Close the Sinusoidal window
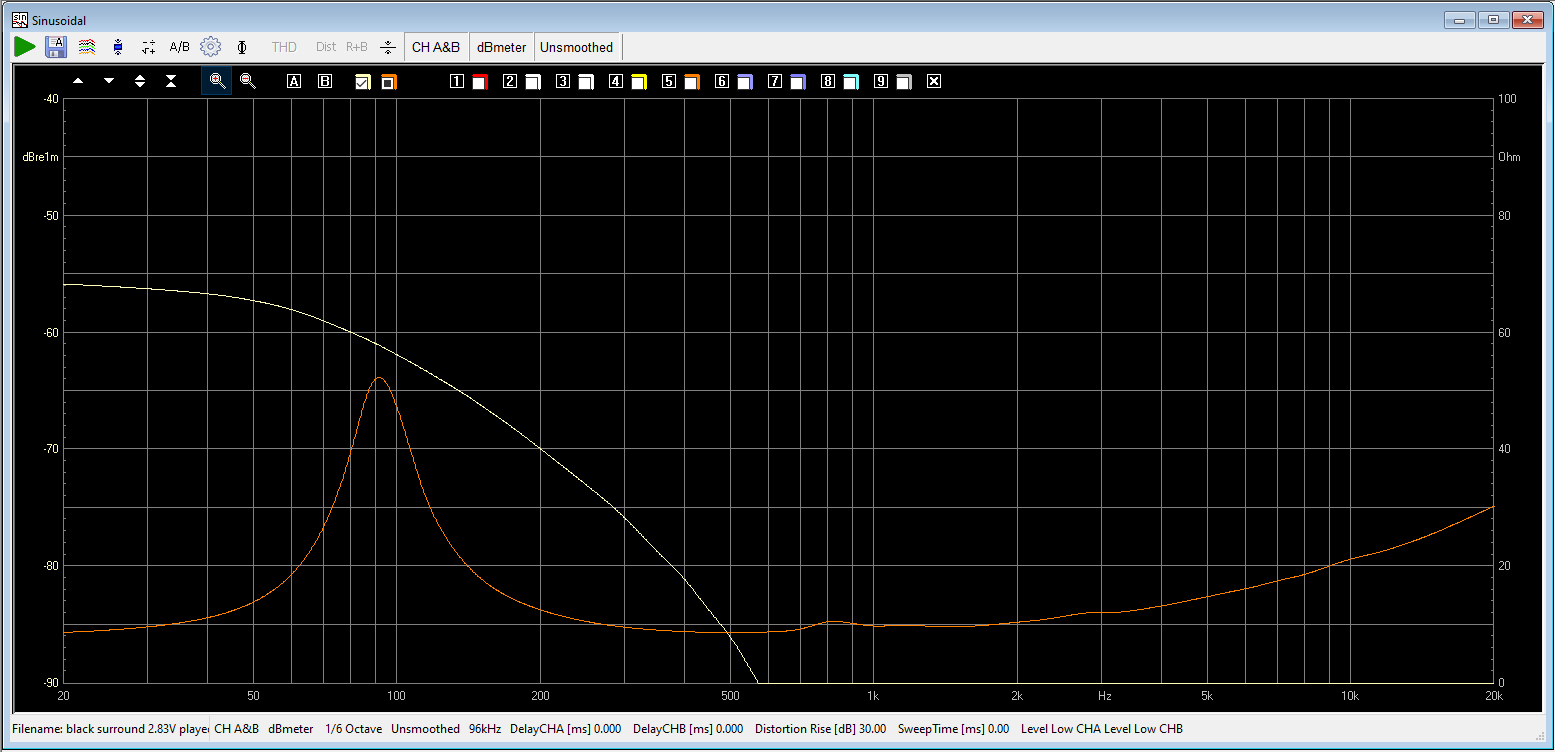Viewport: 1555px width, 752px height. [1527, 19]
